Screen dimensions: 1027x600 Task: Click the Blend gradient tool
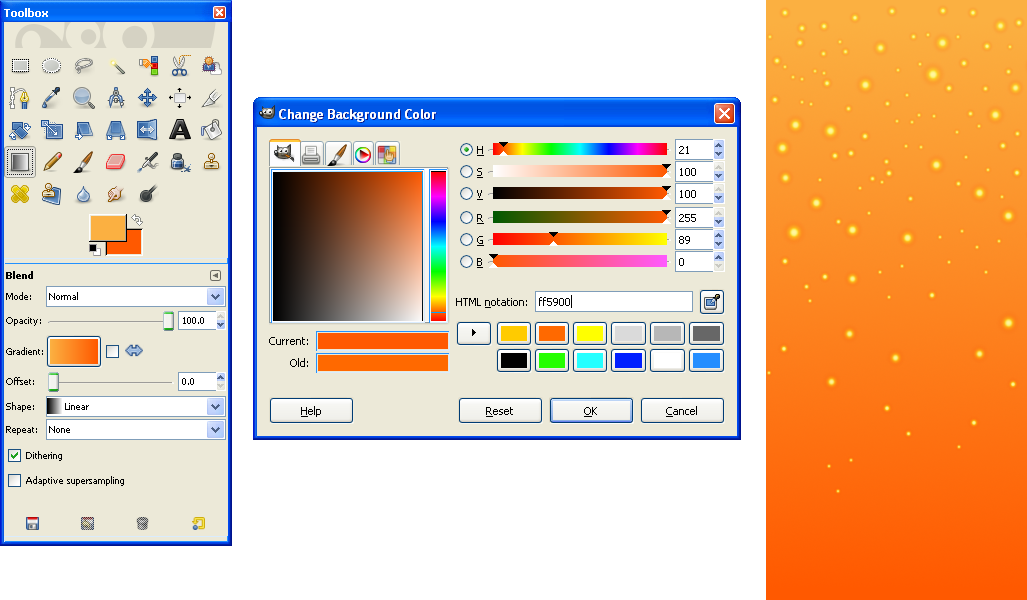coord(20,162)
